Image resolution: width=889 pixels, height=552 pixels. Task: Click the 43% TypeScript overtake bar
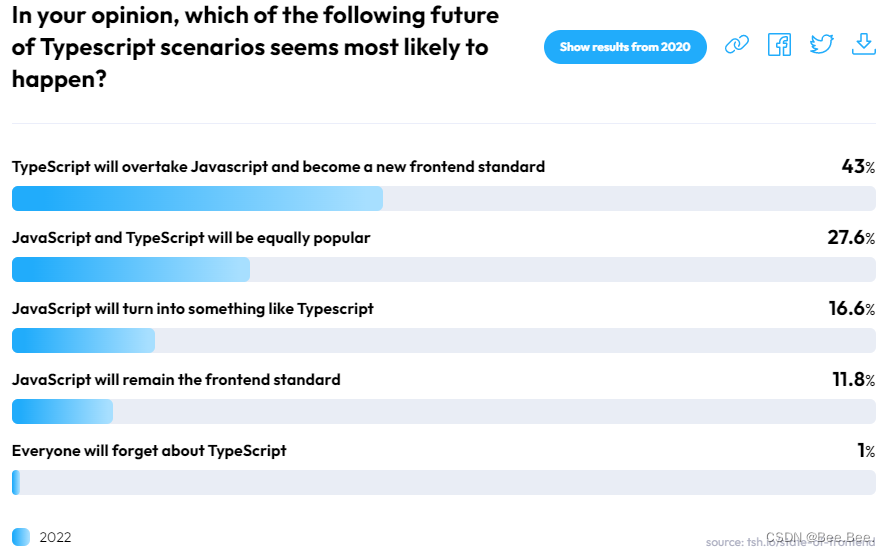(x=197, y=198)
